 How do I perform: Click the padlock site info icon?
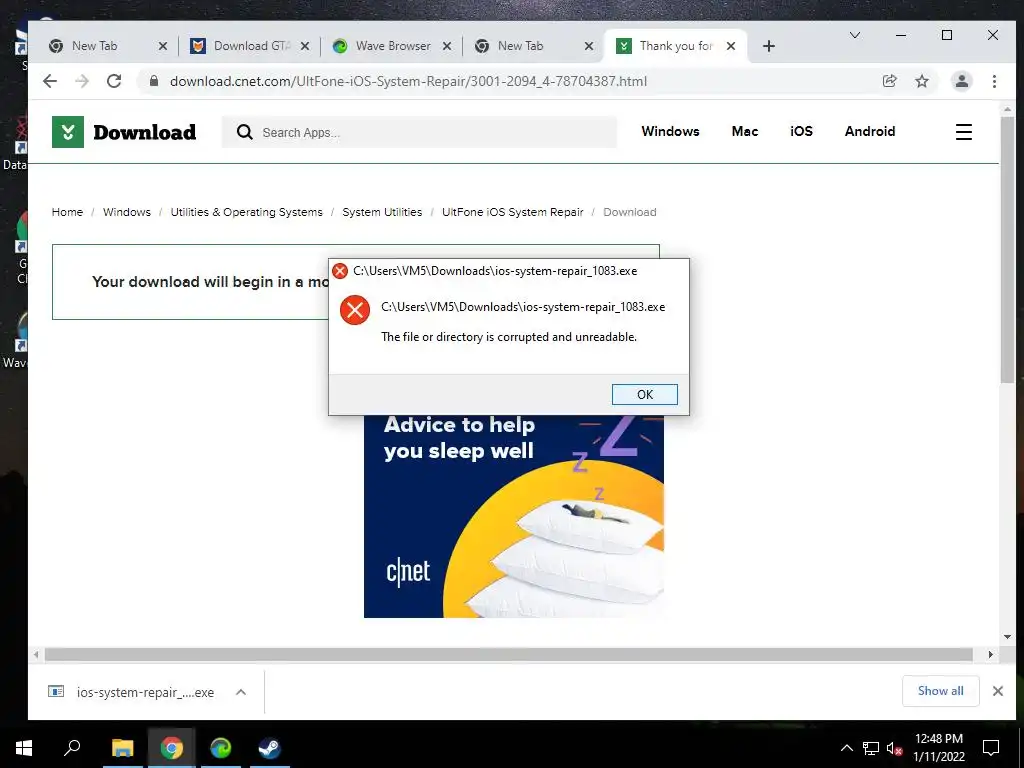point(154,81)
